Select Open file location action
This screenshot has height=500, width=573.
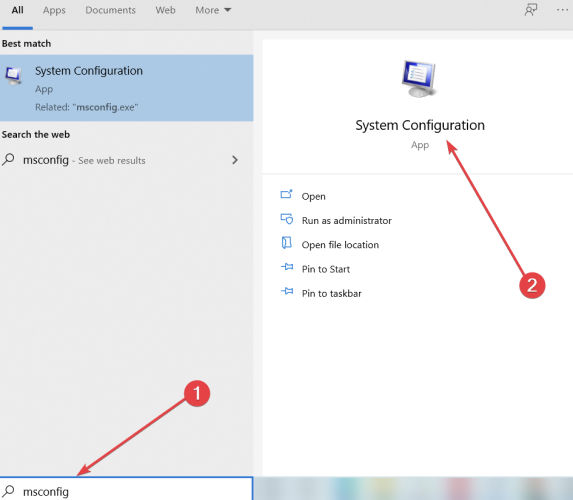point(340,245)
